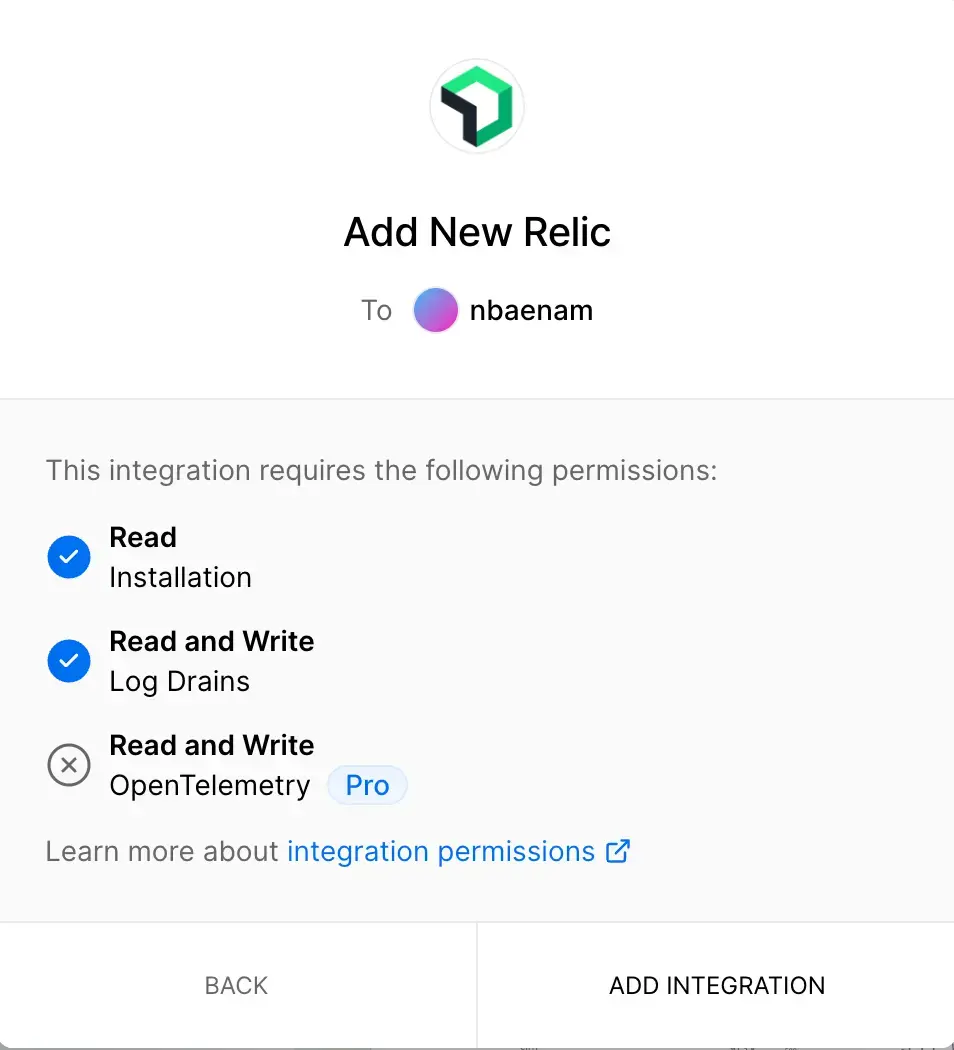Click the "Add New Relic" heading

pos(477,232)
